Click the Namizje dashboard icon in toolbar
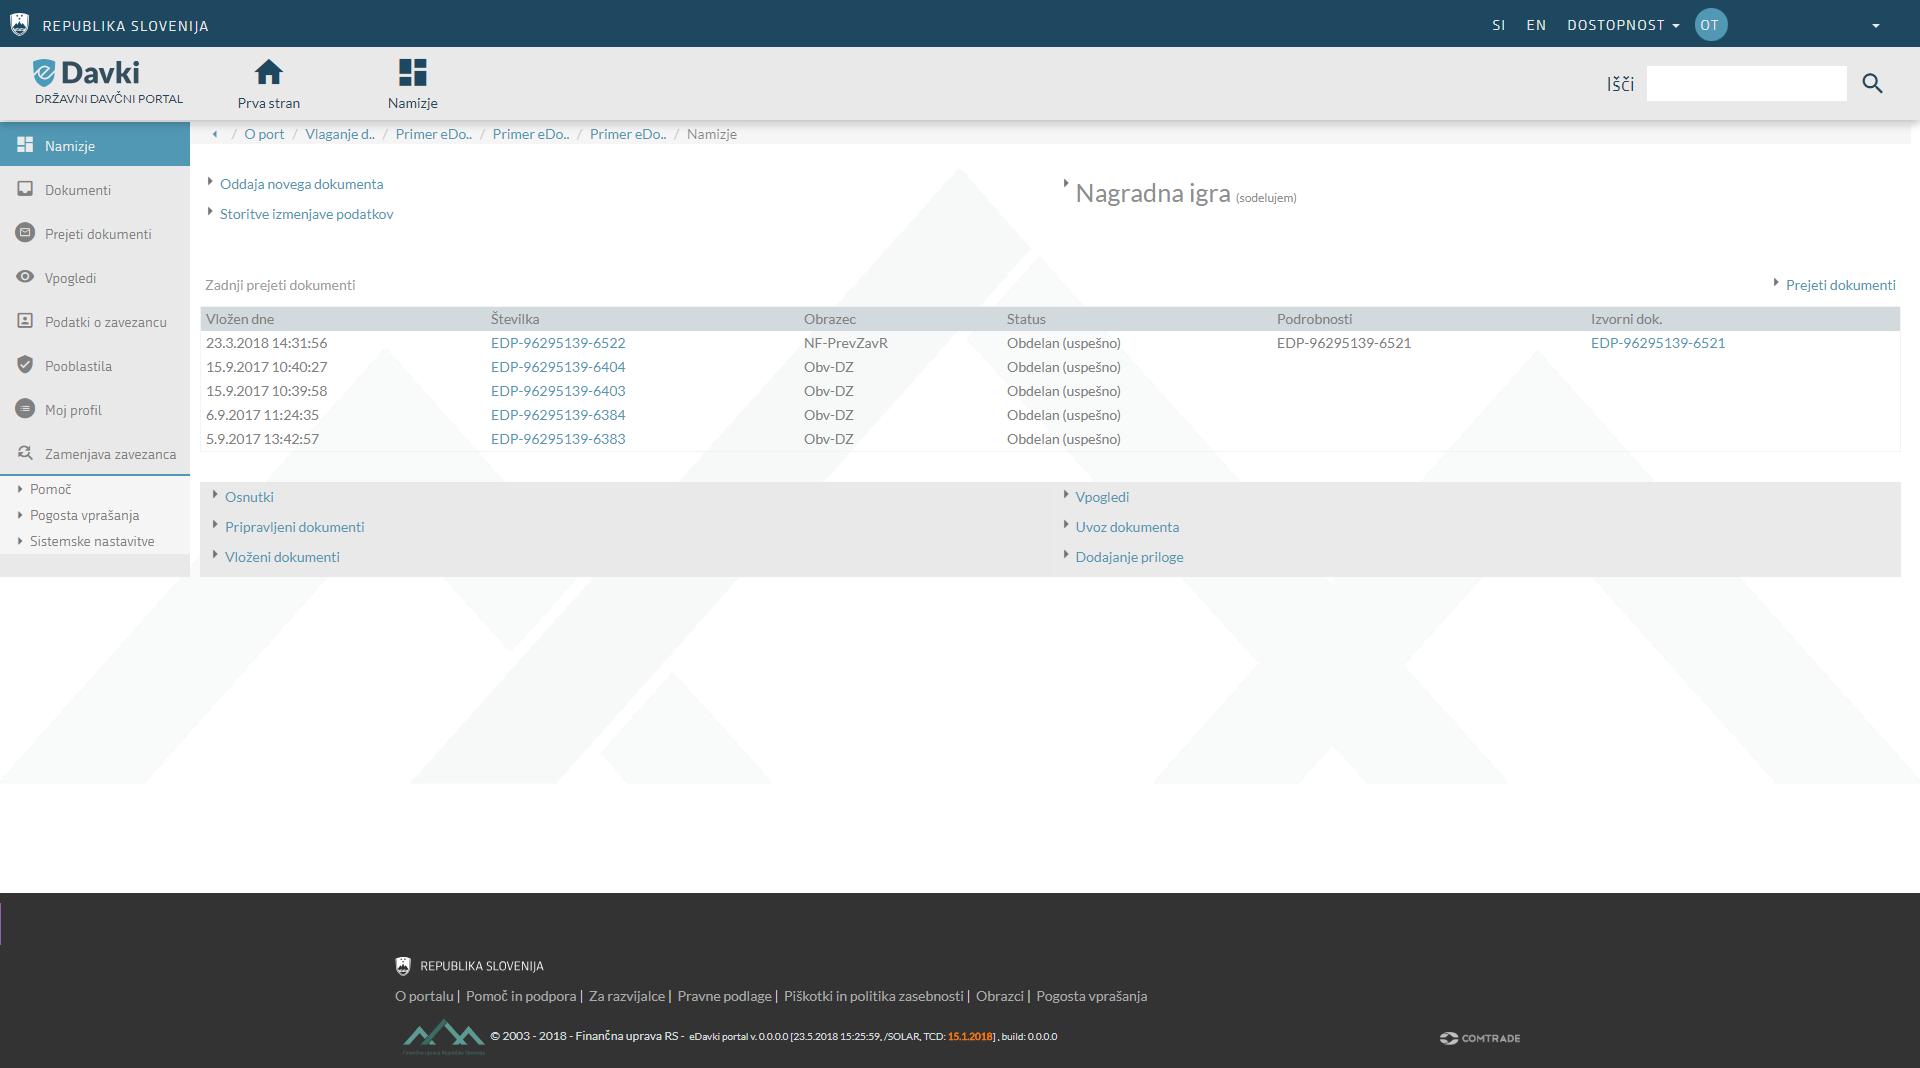Image resolution: width=1920 pixels, height=1068 pixels. (412, 73)
